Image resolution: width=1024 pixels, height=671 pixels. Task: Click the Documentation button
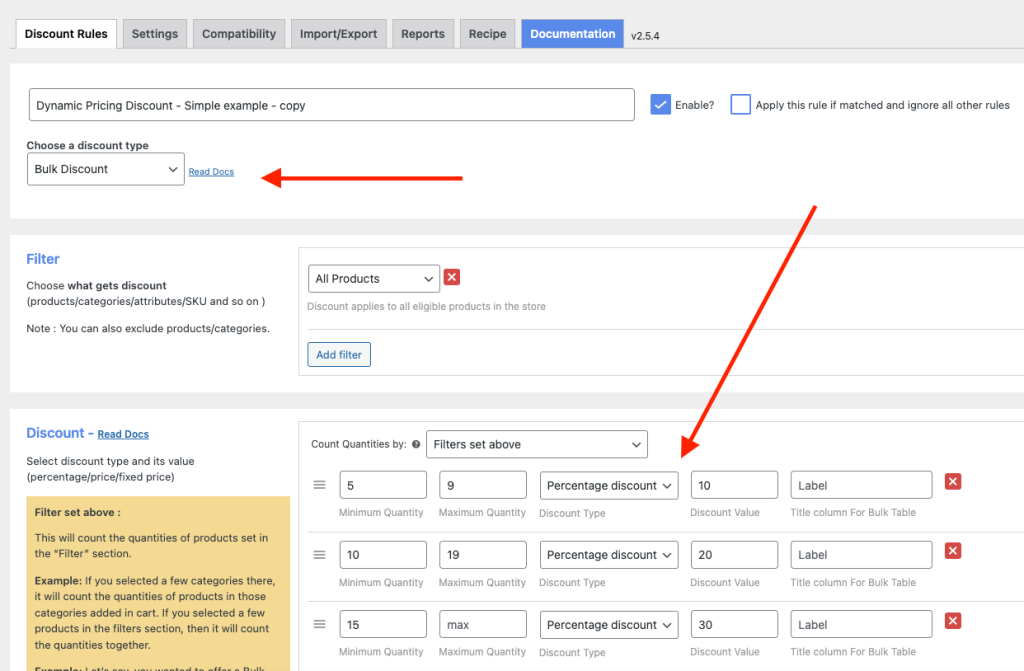[572, 34]
